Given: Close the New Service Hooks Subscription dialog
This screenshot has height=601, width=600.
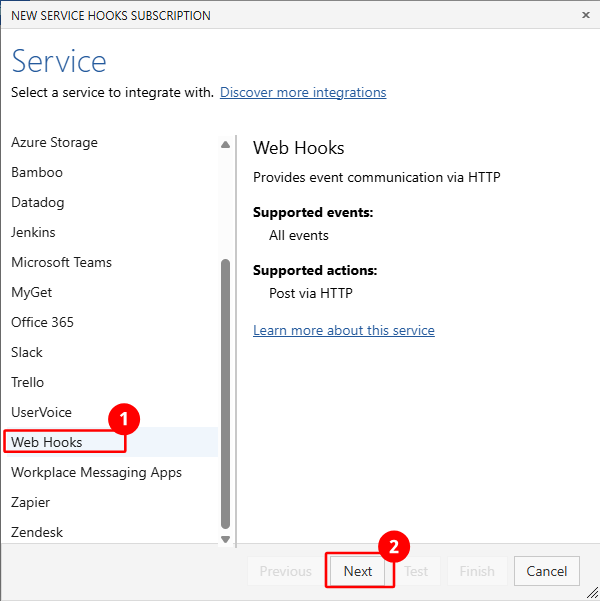Looking at the screenshot, I should tap(585, 15).
